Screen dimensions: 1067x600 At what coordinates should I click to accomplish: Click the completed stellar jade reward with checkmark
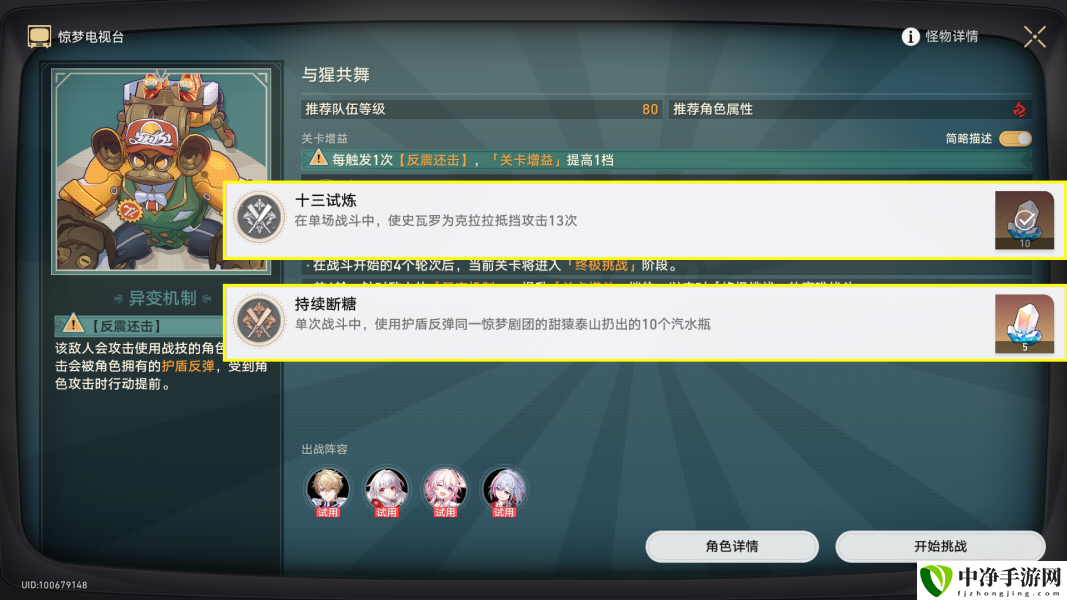point(1024,220)
